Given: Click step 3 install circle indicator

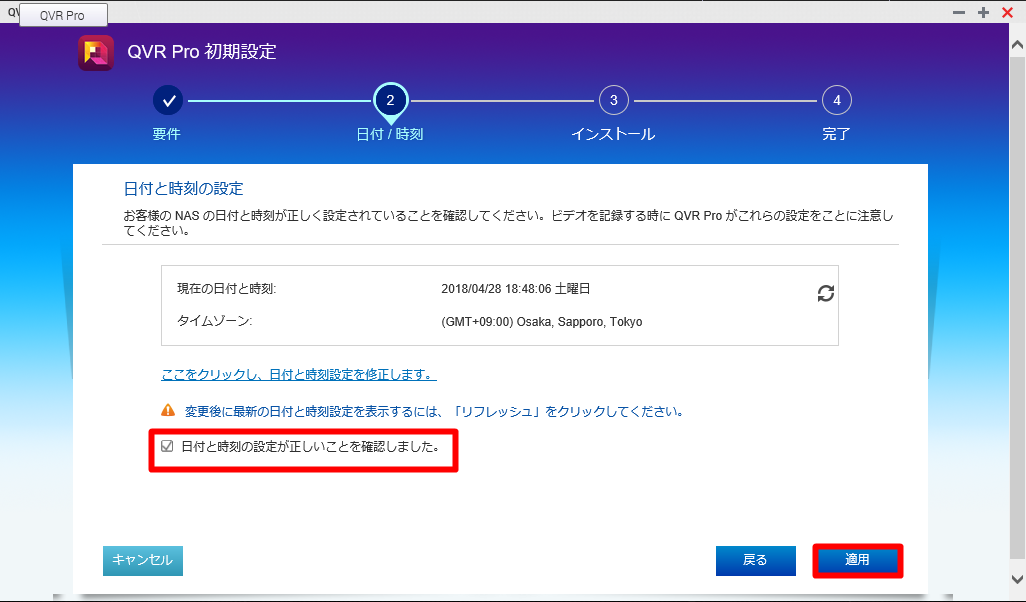Looking at the screenshot, I should 614,100.
